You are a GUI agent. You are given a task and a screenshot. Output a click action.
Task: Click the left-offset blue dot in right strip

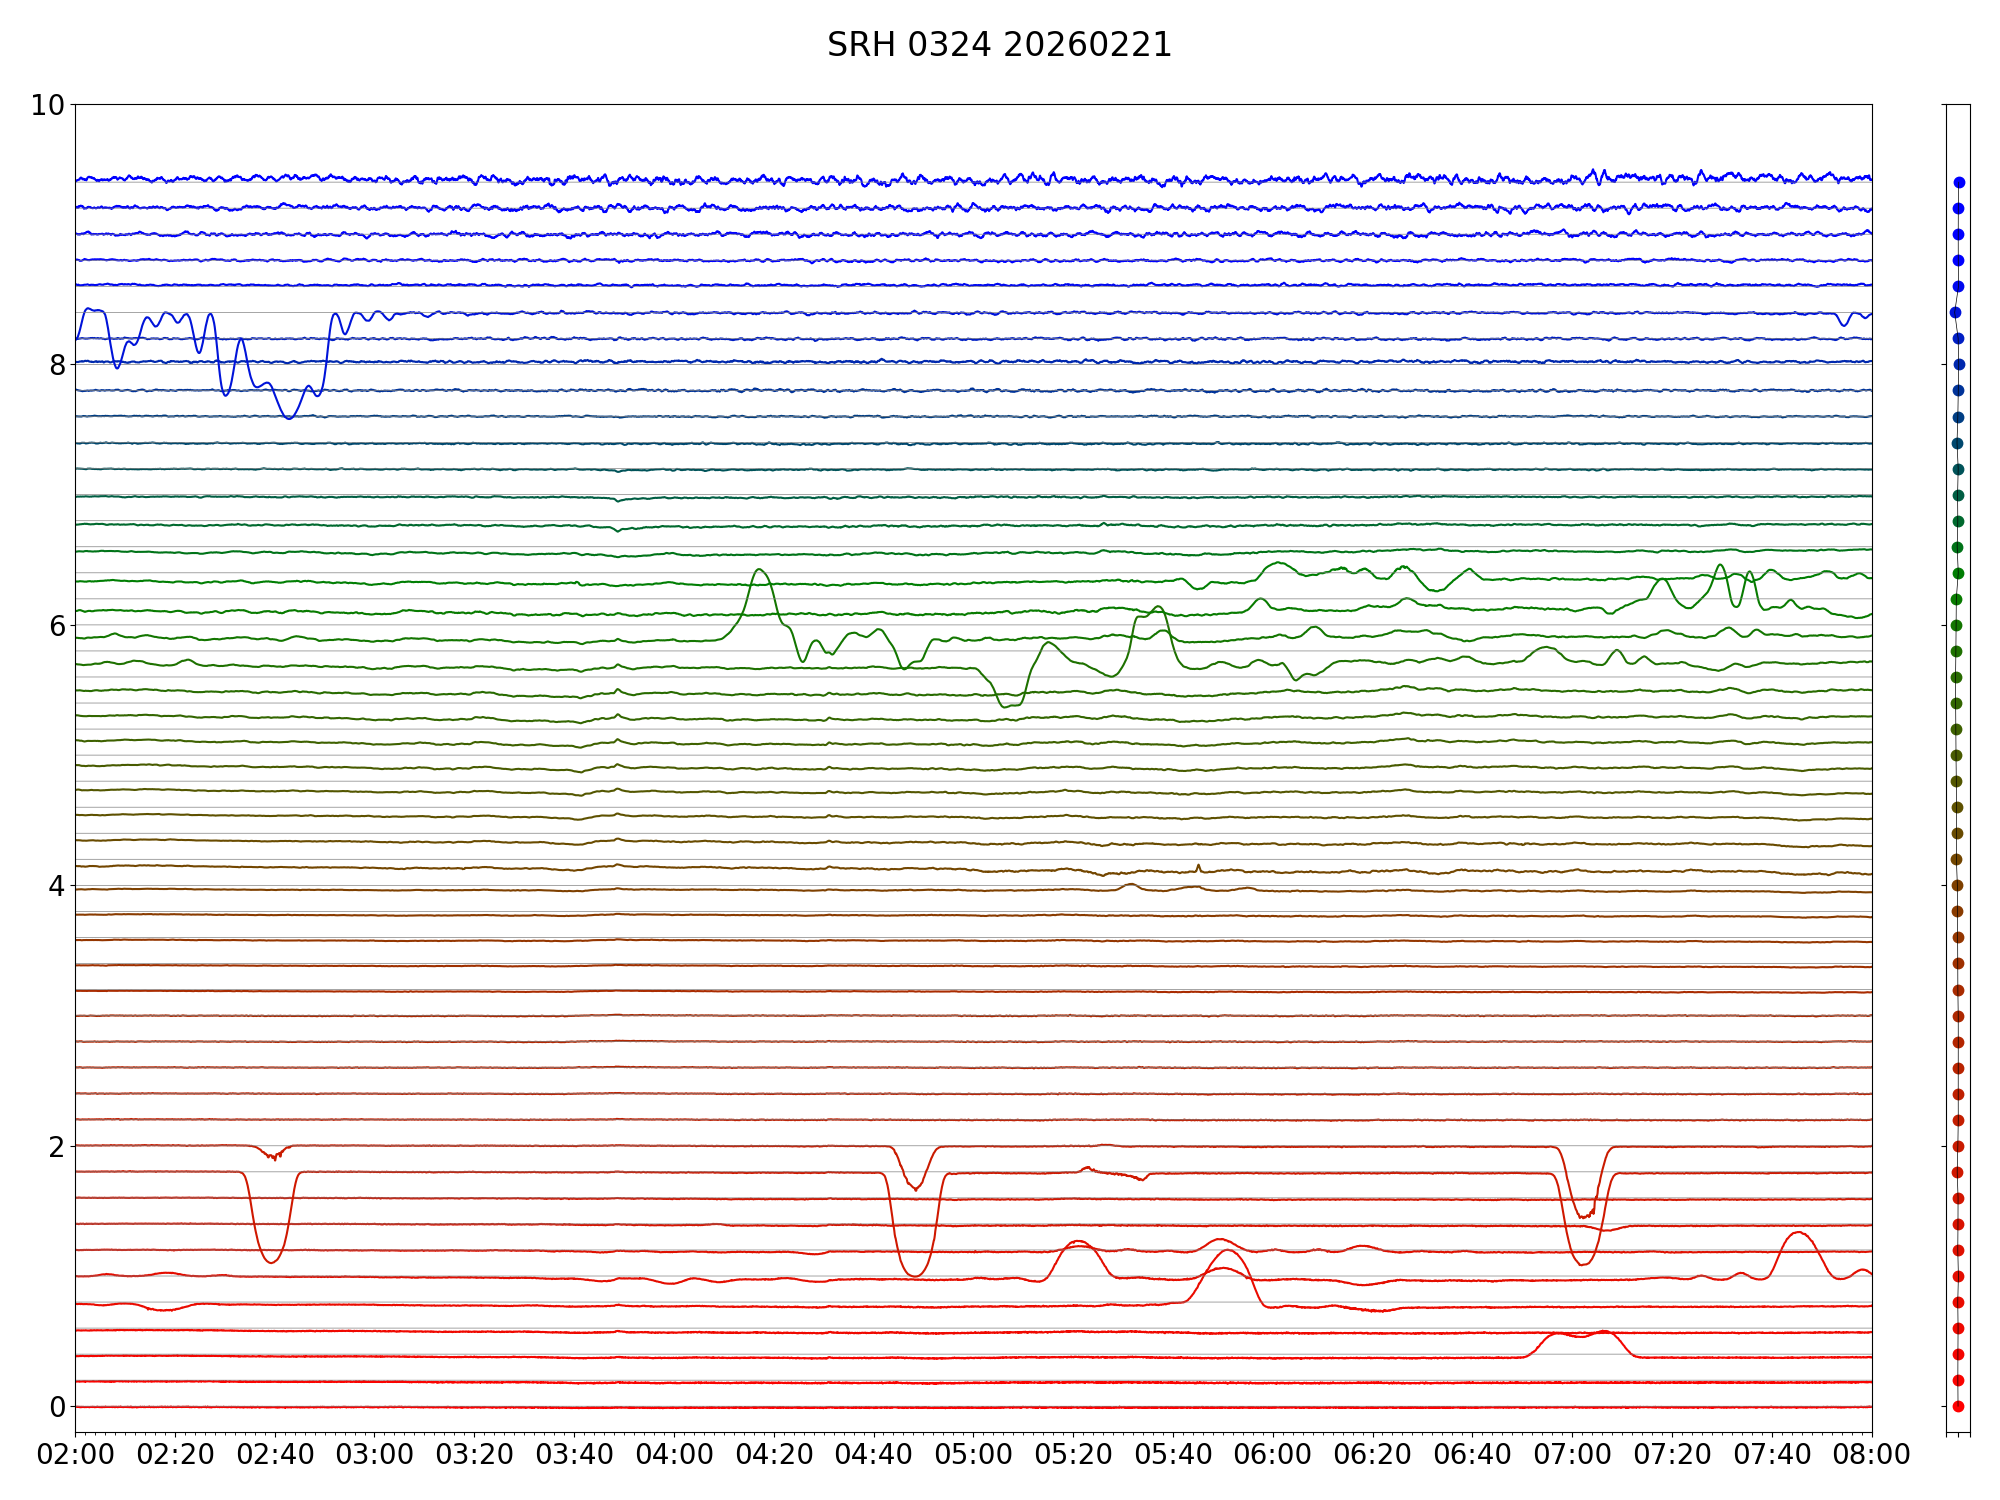click(1954, 312)
